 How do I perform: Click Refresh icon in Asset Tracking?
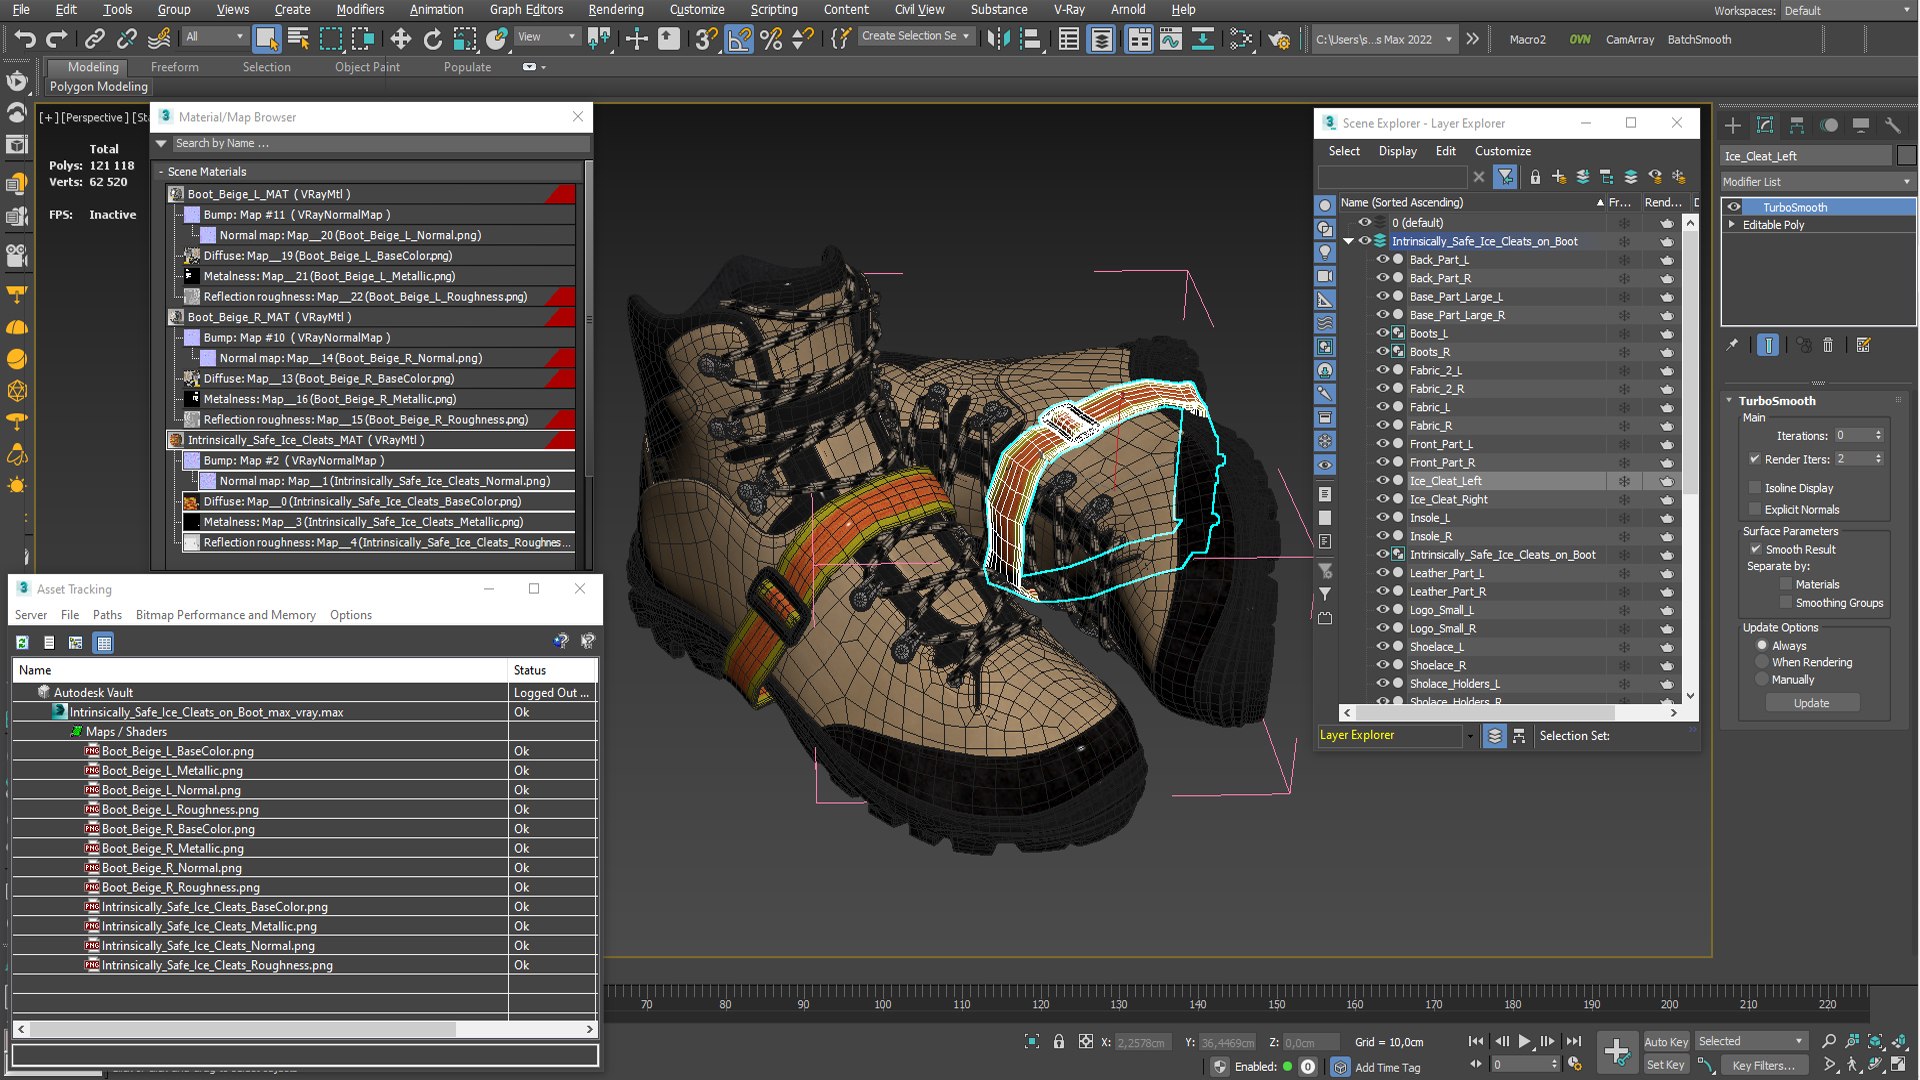[22, 643]
